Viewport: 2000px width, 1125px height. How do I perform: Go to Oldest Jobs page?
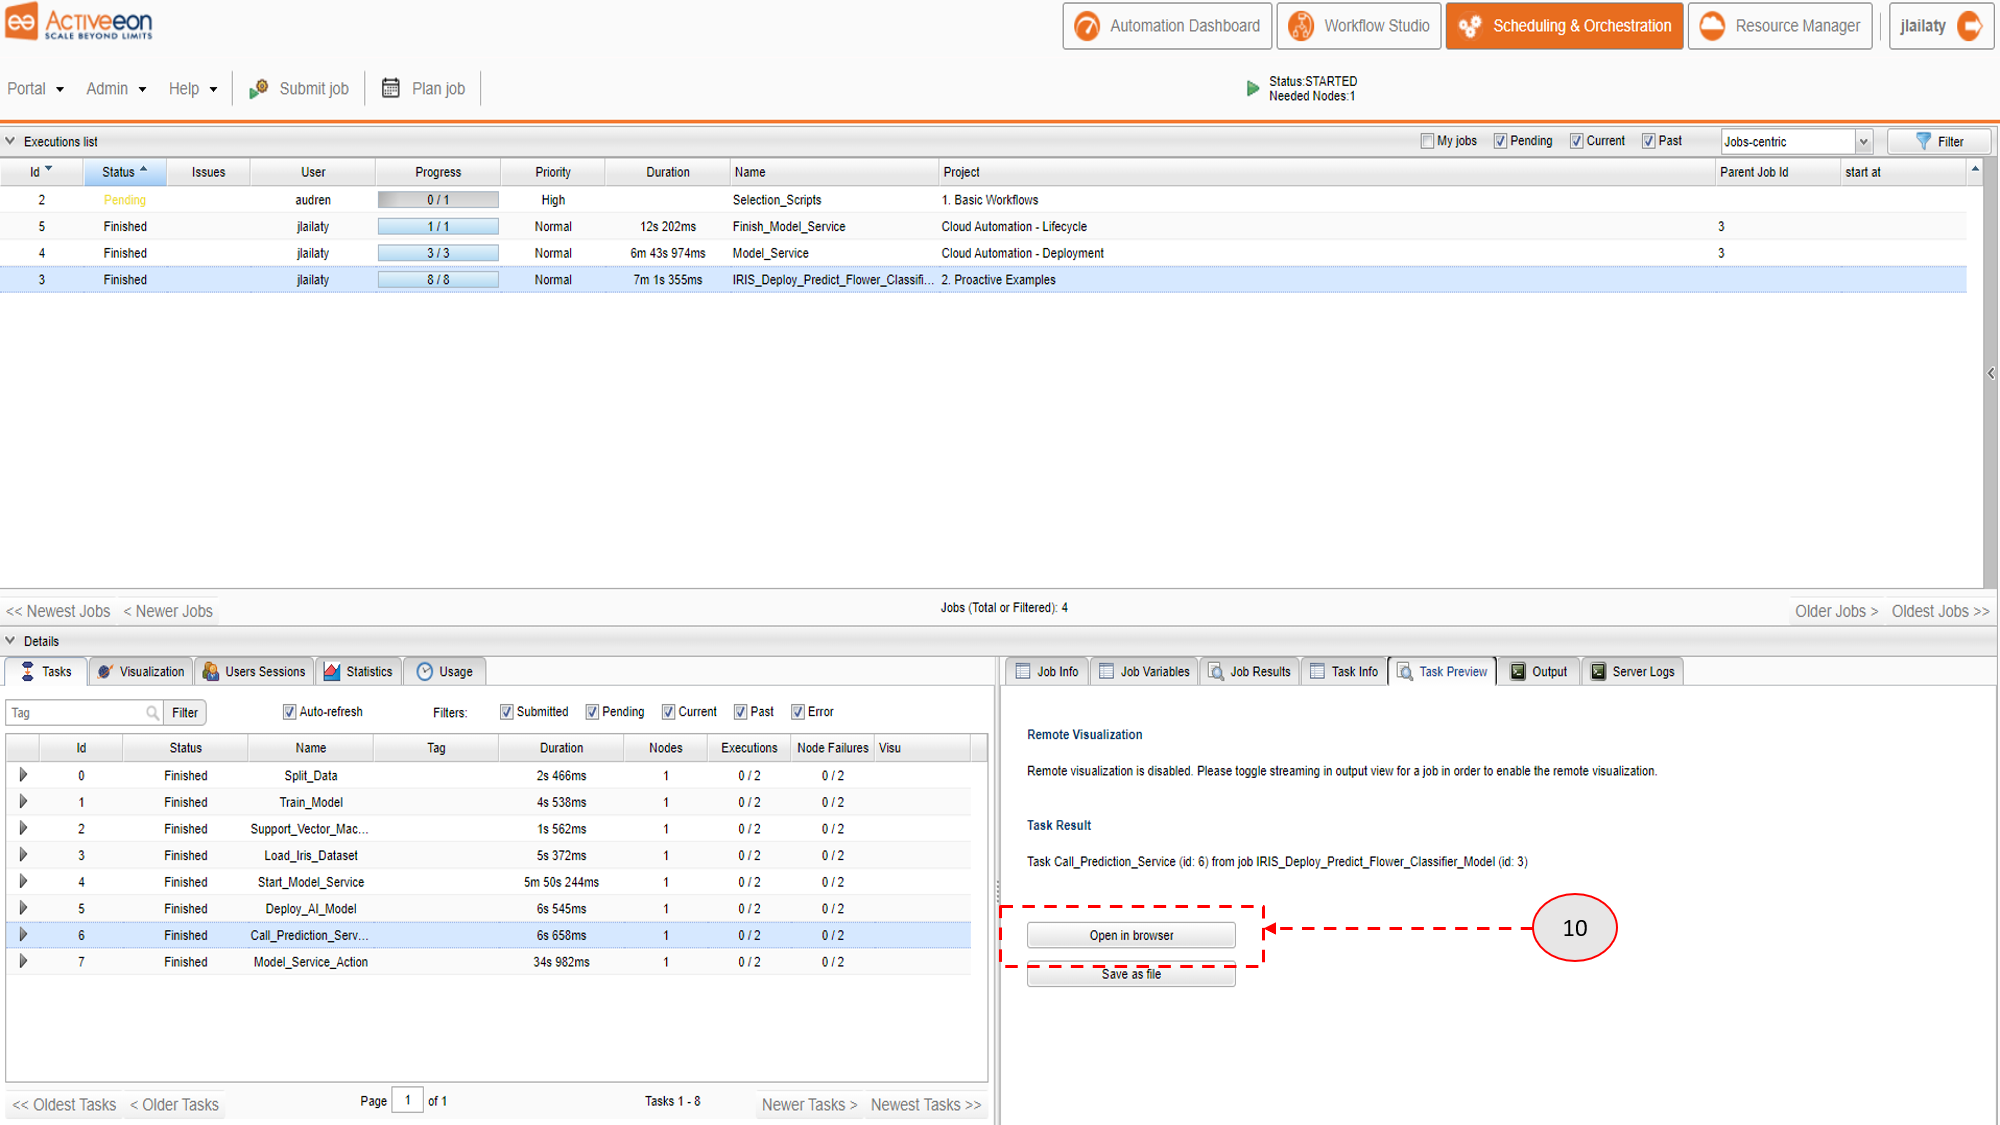tap(1940, 611)
